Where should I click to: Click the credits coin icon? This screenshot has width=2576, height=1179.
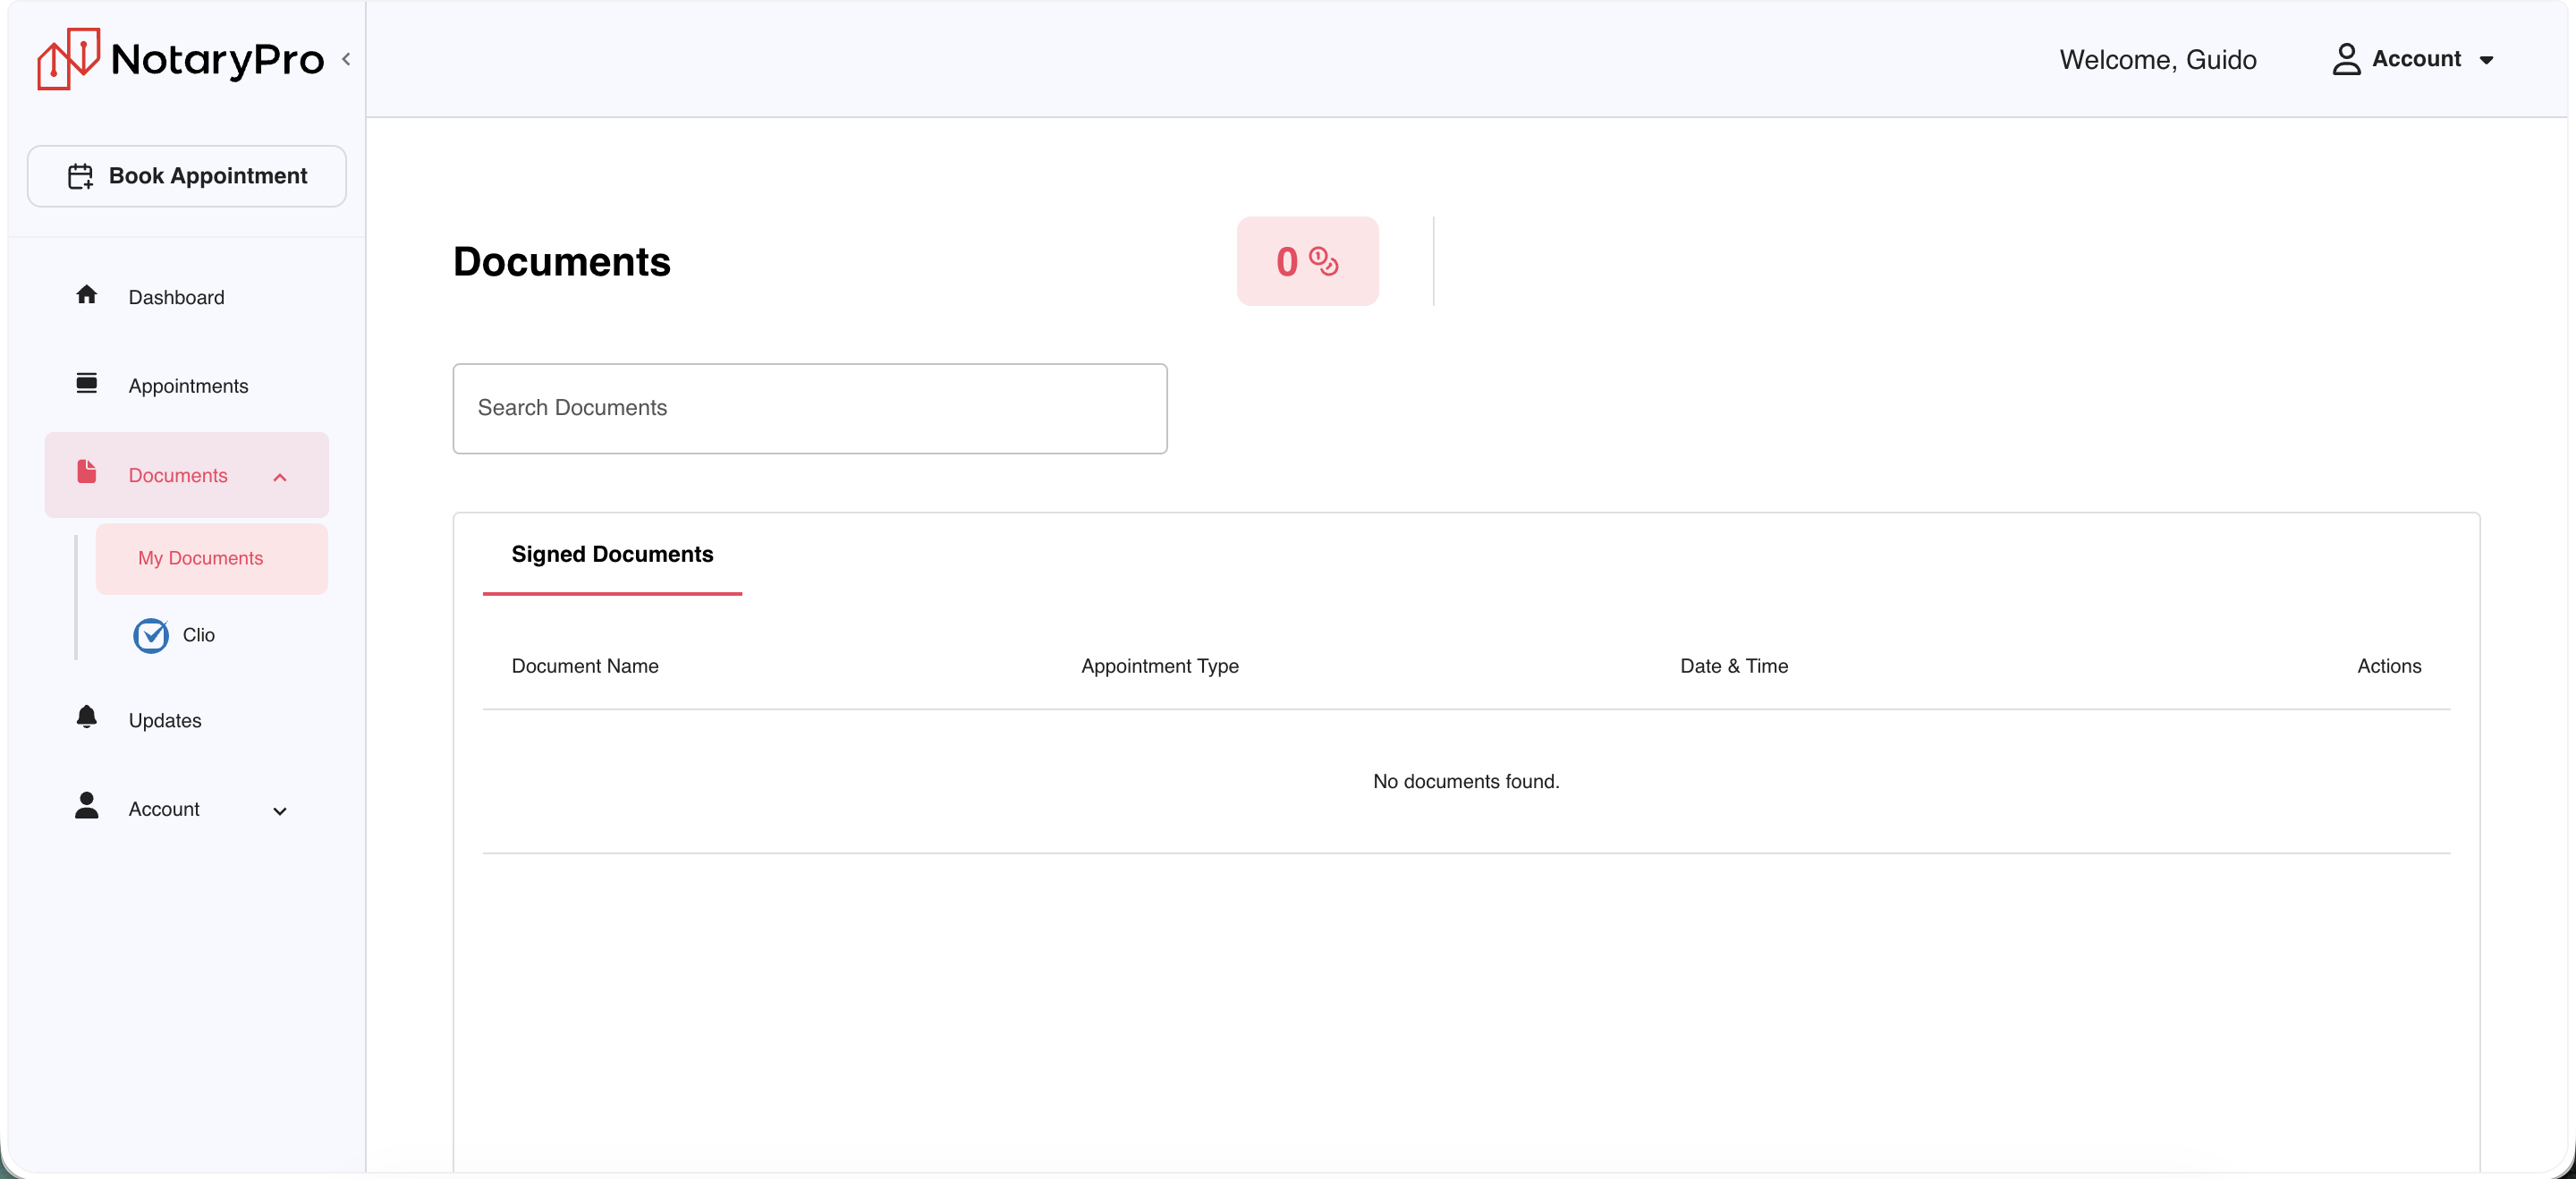(x=1324, y=262)
